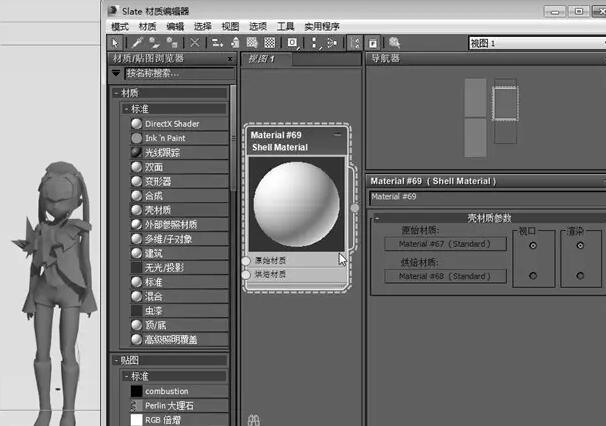Click the binoculars icon at view bottom
606x426 pixels.
coord(254,420)
